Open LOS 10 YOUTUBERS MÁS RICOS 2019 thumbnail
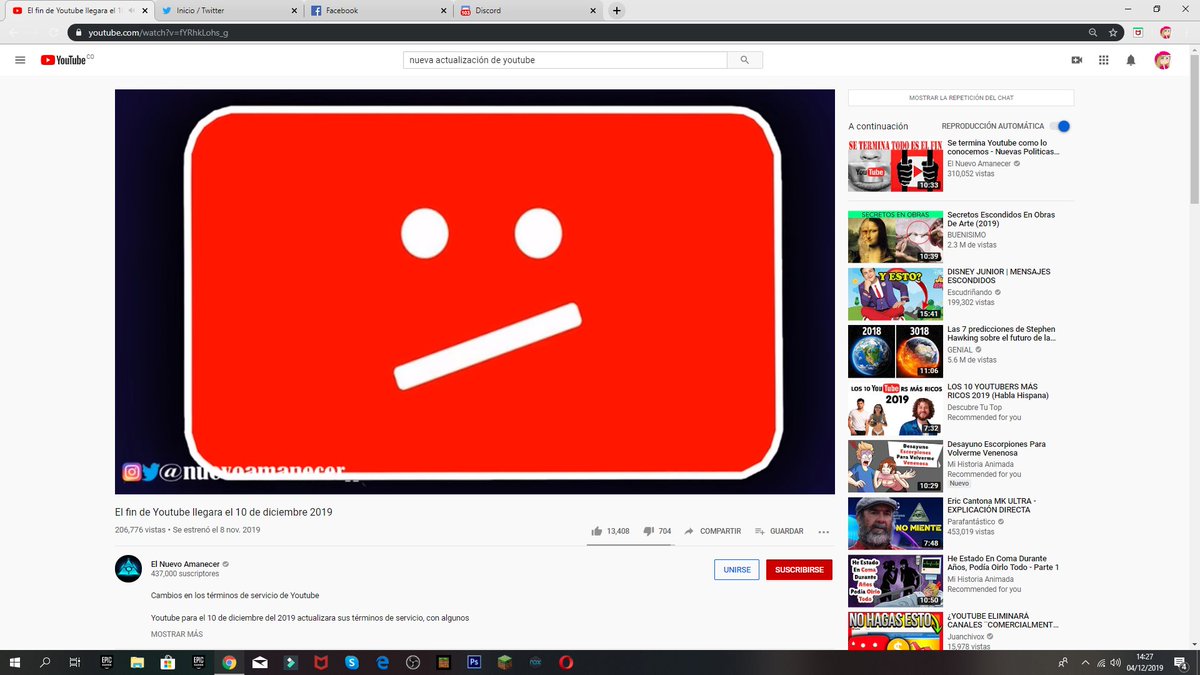 [895, 408]
